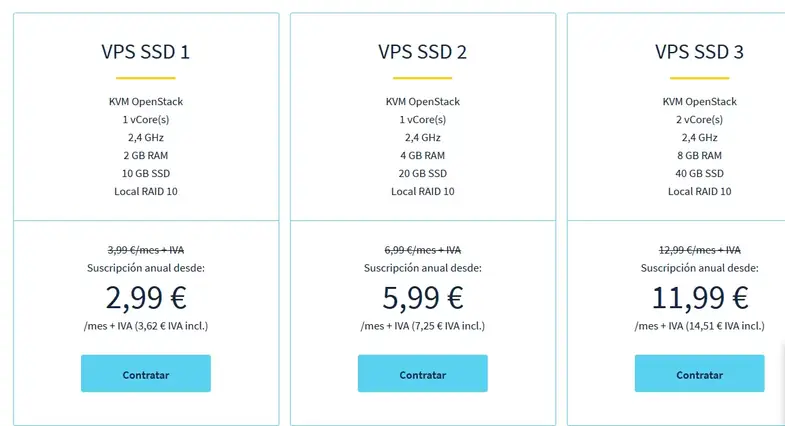
Task: Click the crossed-out 12,99 €/mes price
Action: [699, 250]
